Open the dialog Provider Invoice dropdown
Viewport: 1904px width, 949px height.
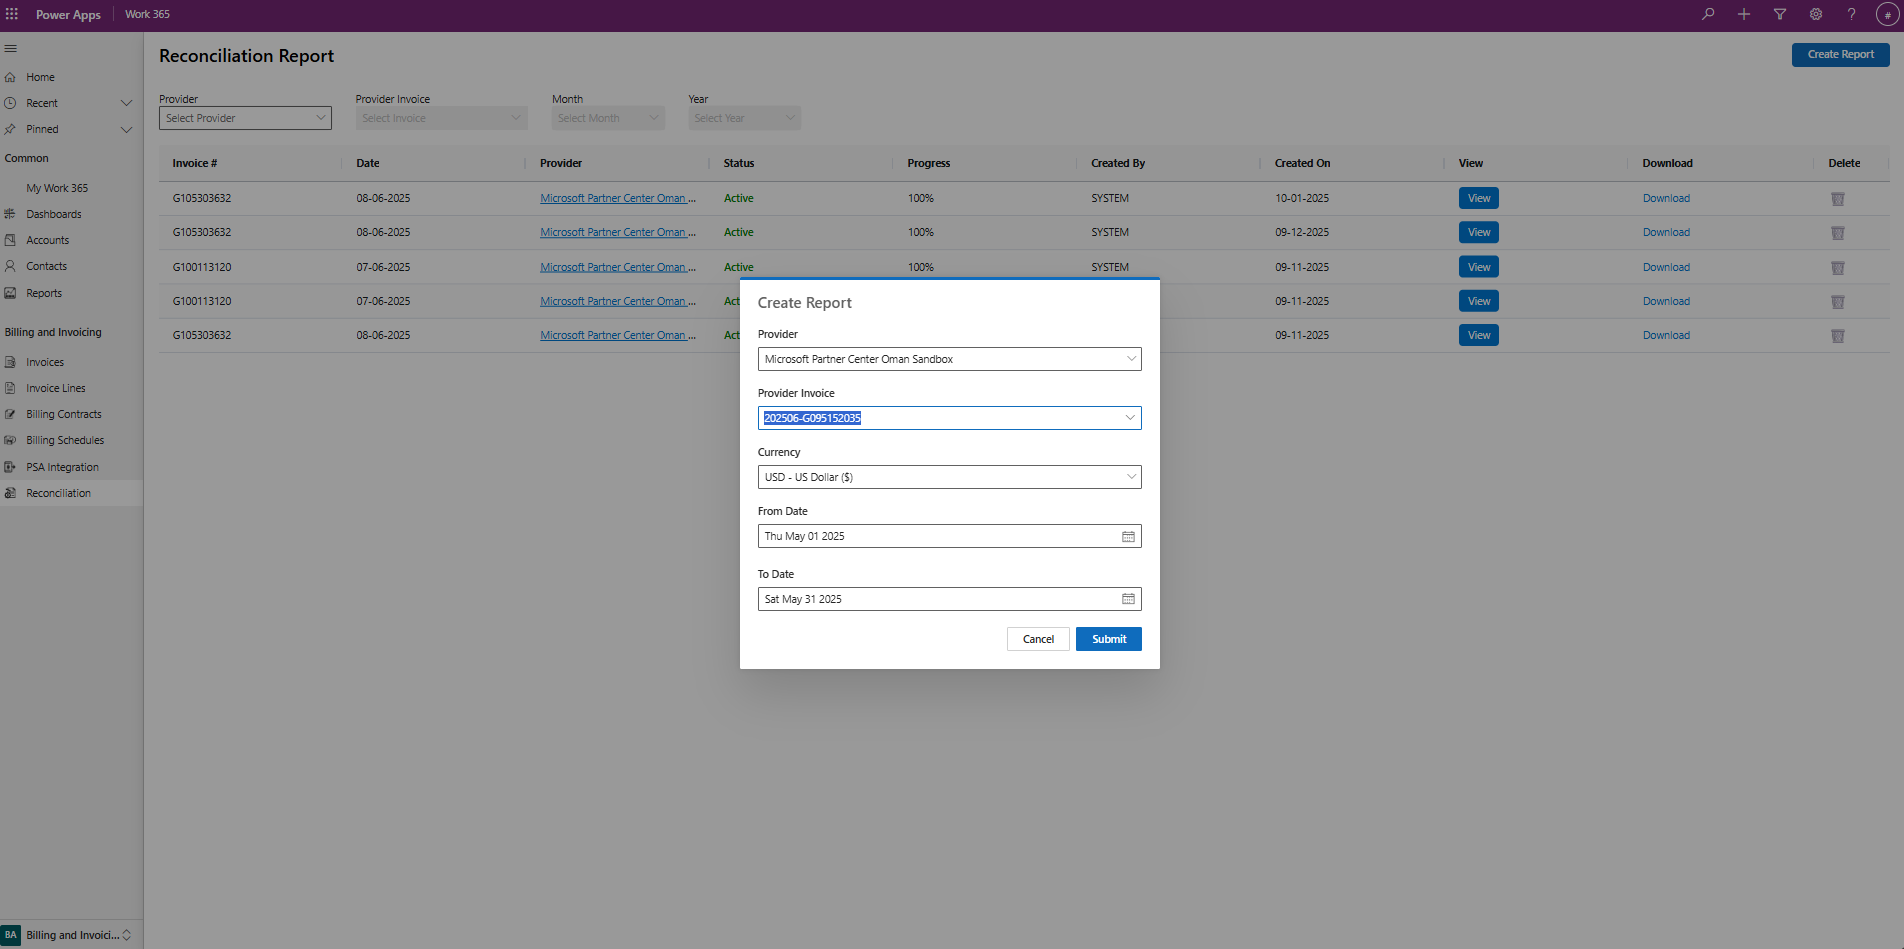949,418
